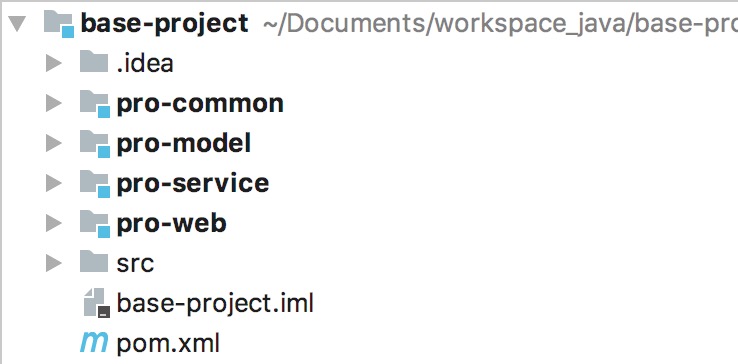Select the pom.xml file name

[168, 344]
